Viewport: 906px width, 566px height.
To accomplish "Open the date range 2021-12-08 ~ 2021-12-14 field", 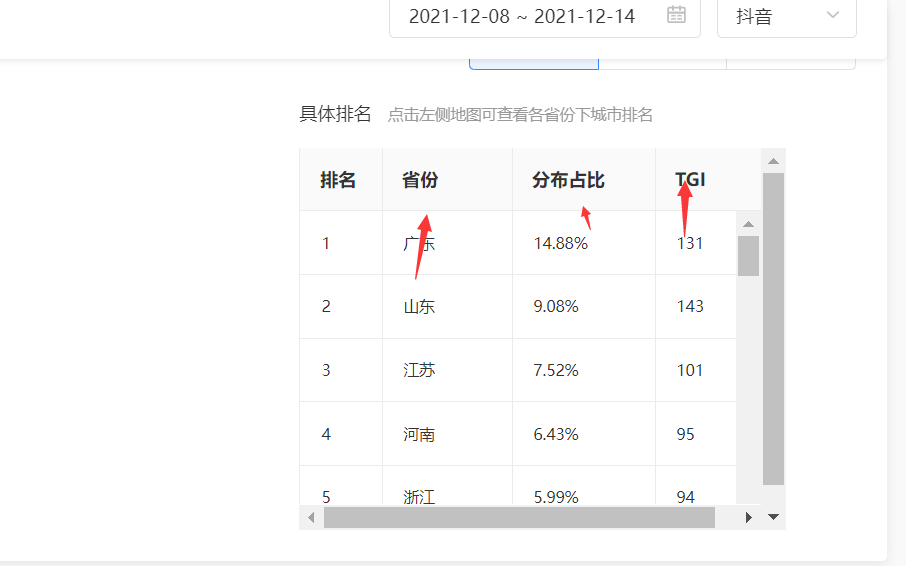I will pos(545,16).
